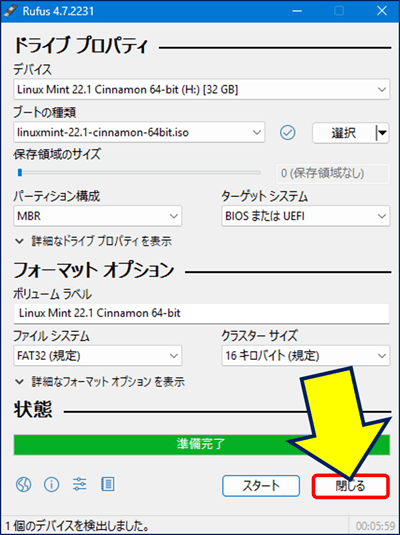This screenshot has width=400, height=535.
Task: Open the settings sliders icon
Action: click(x=80, y=484)
